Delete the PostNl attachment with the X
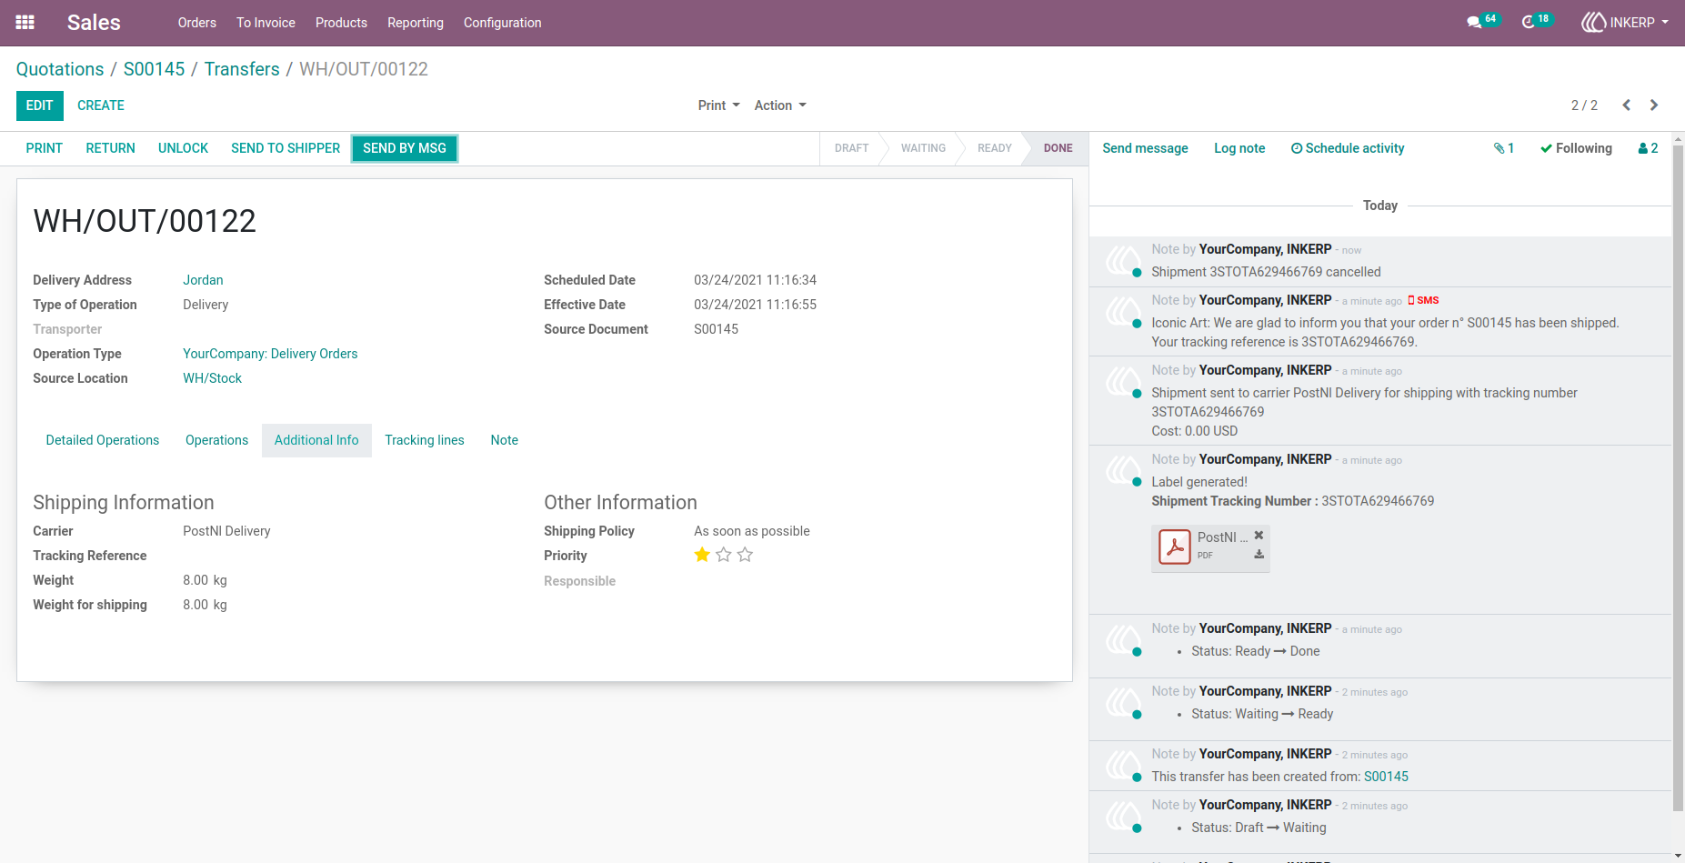1685x863 pixels. click(x=1259, y=535)
